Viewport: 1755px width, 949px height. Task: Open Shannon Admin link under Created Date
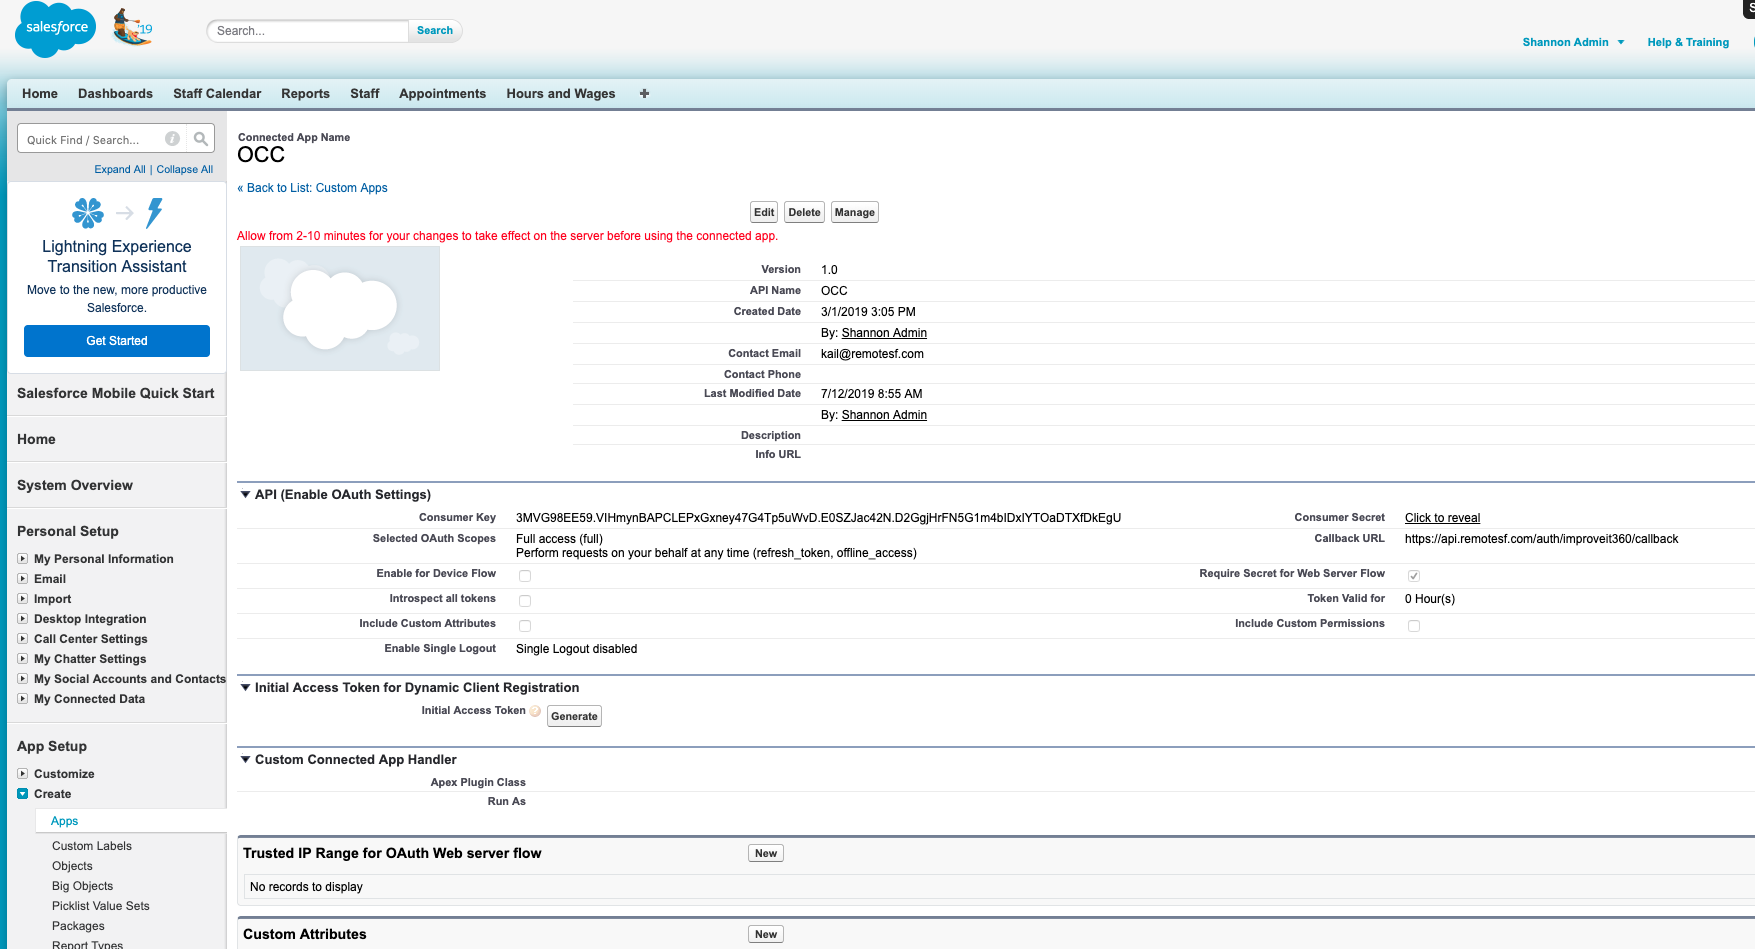point(884,333)
